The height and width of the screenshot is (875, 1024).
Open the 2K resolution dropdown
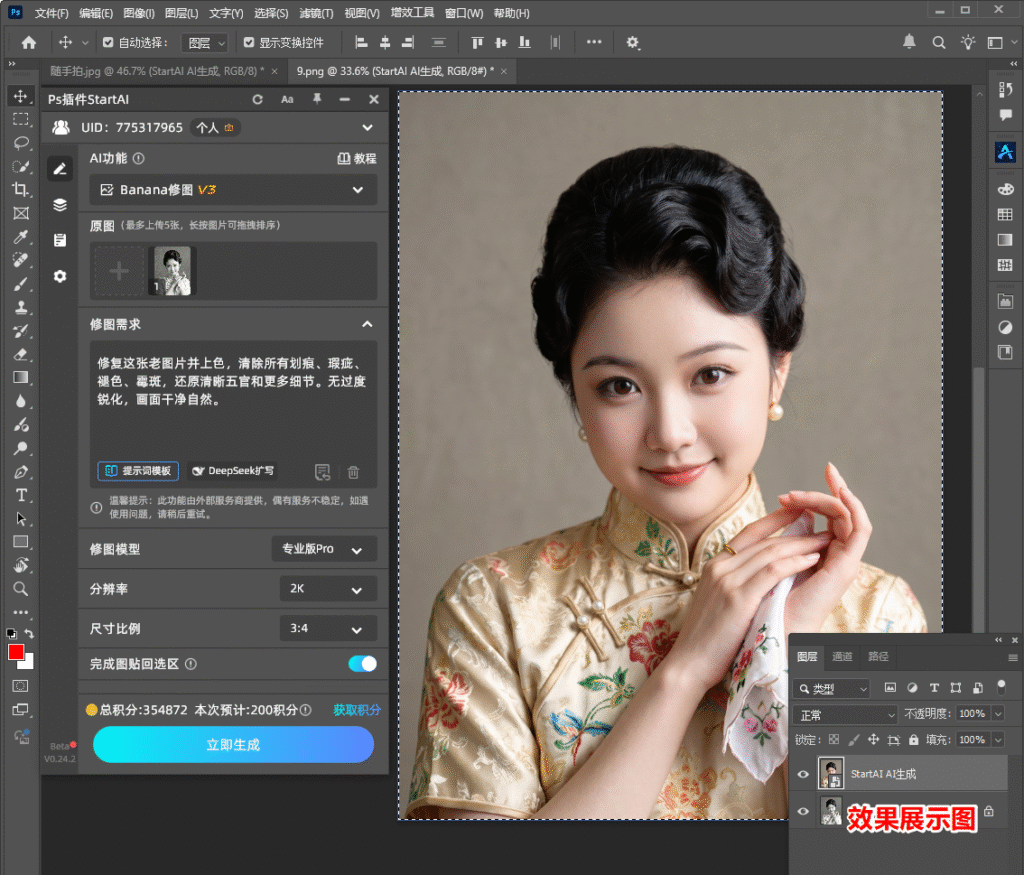[x=328, y=589]
